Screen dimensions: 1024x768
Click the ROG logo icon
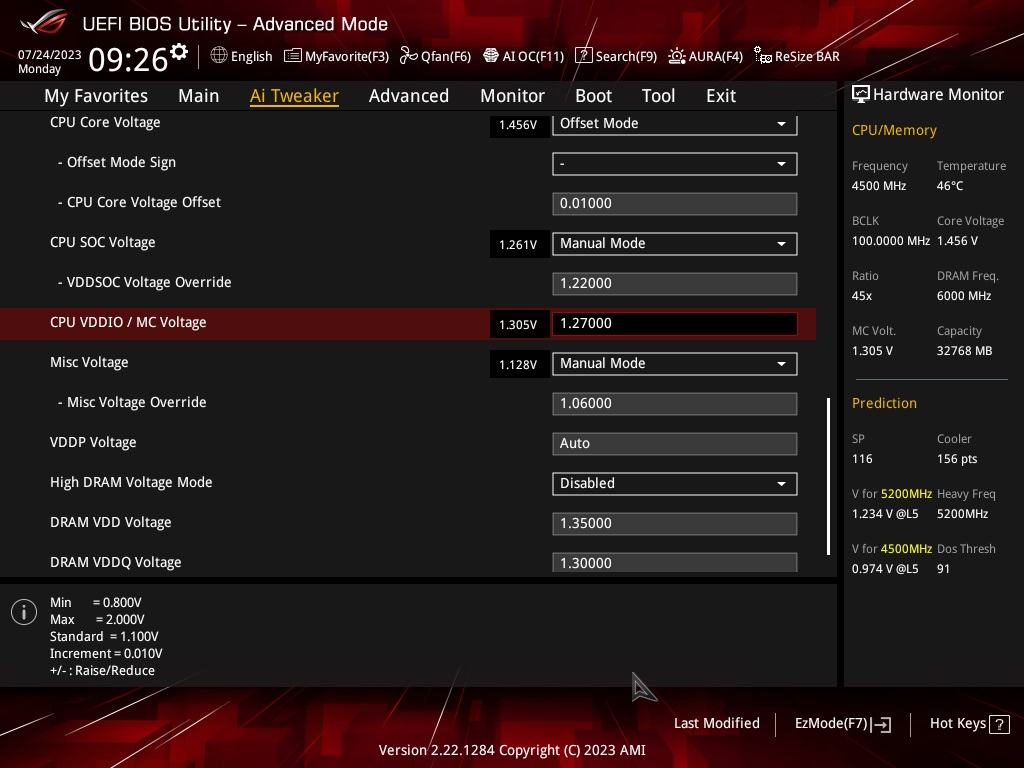coord(44,22)
